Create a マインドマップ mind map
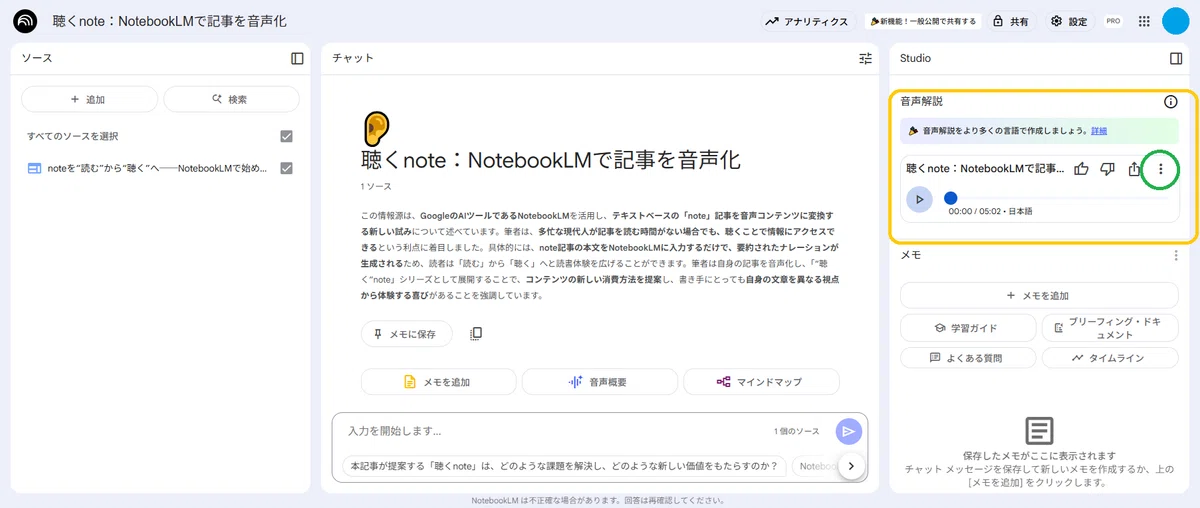Screen dimensions: 1200x508 pos(761,382)
